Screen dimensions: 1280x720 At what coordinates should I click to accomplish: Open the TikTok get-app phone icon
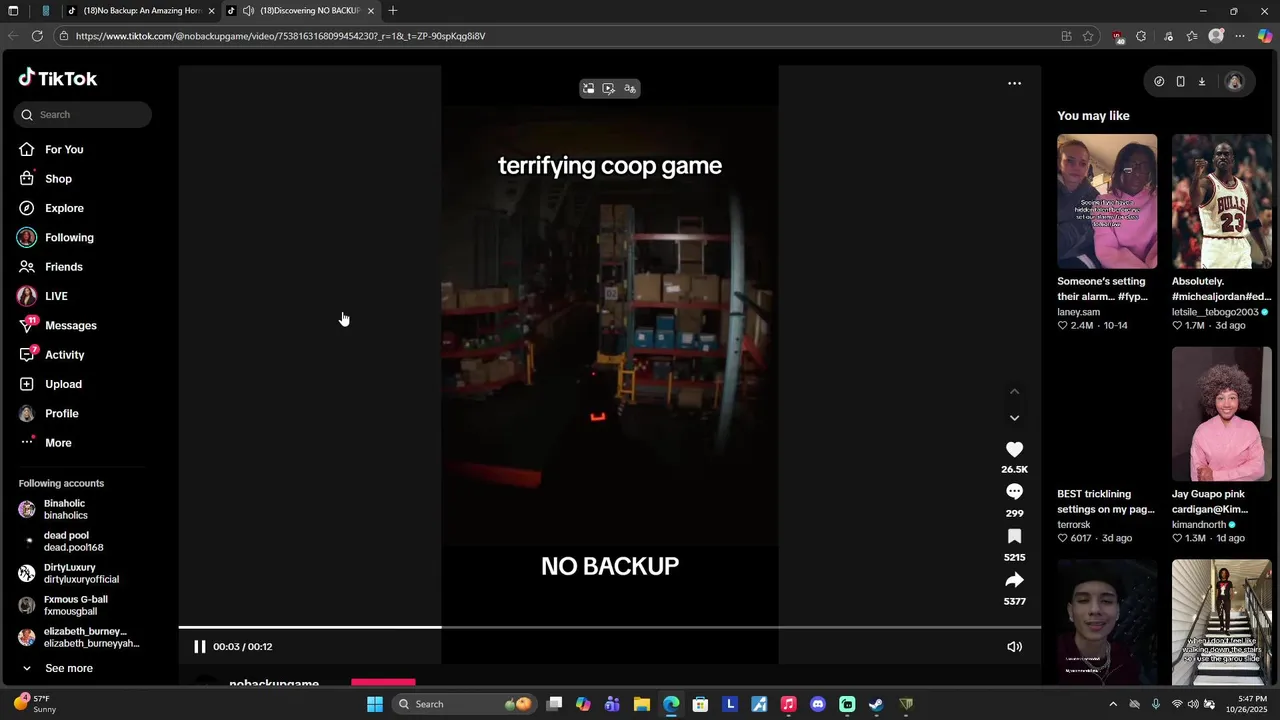coord(1181,82)
